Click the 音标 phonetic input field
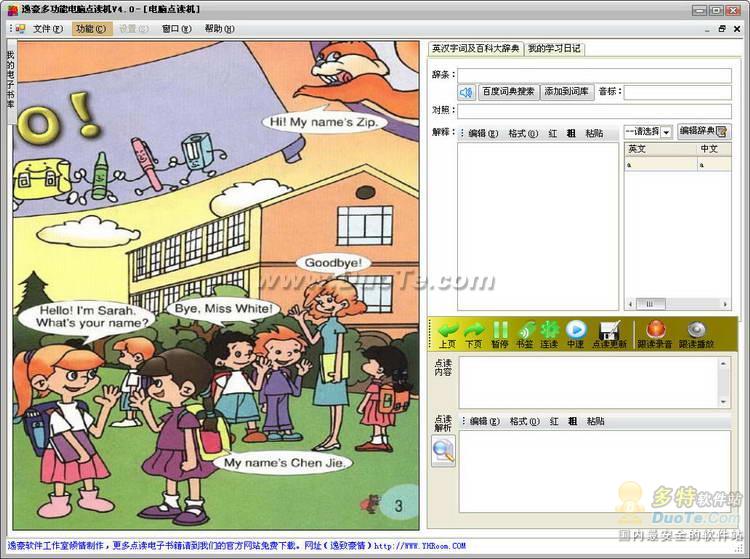 point(677,92)
